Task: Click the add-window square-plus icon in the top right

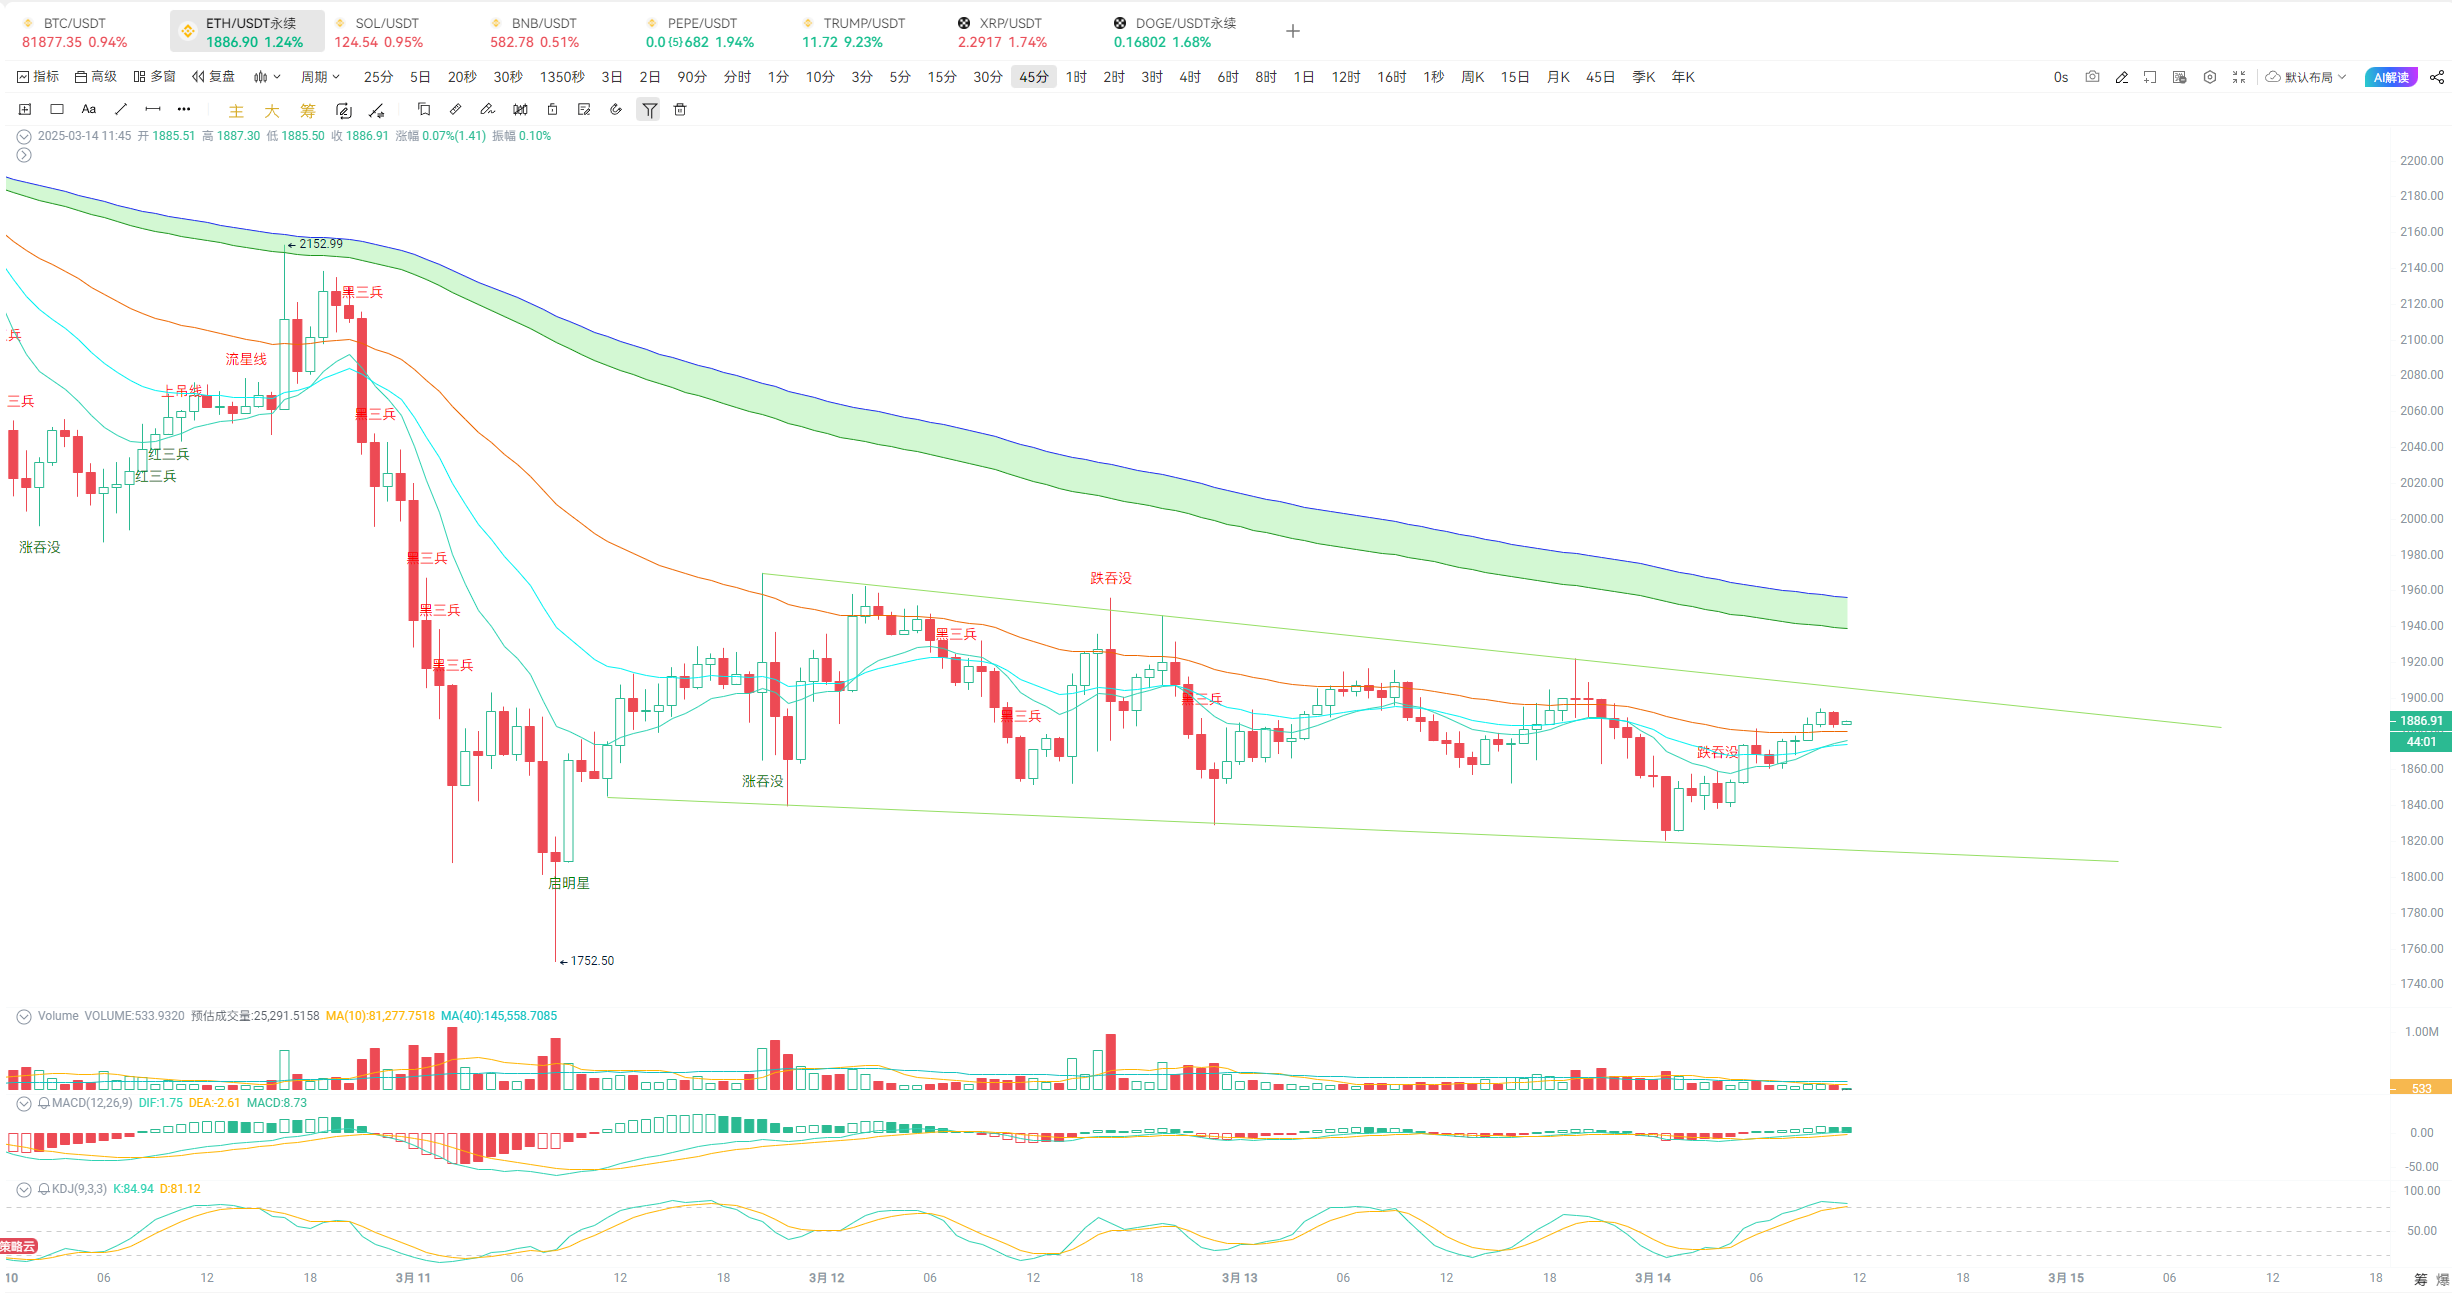Action: coord(2150,77)
